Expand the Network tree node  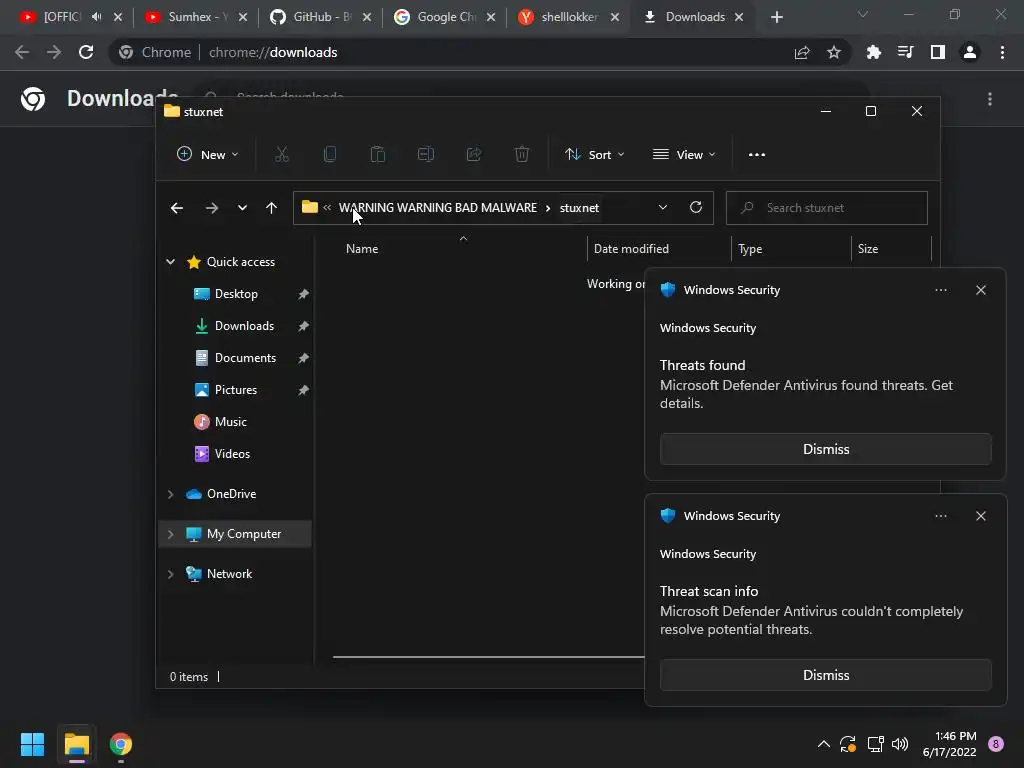170,574
